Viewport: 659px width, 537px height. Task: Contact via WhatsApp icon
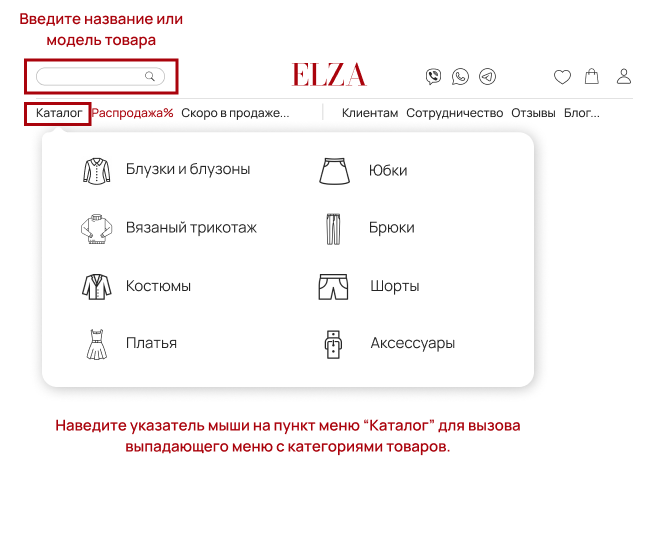point(460,76)
